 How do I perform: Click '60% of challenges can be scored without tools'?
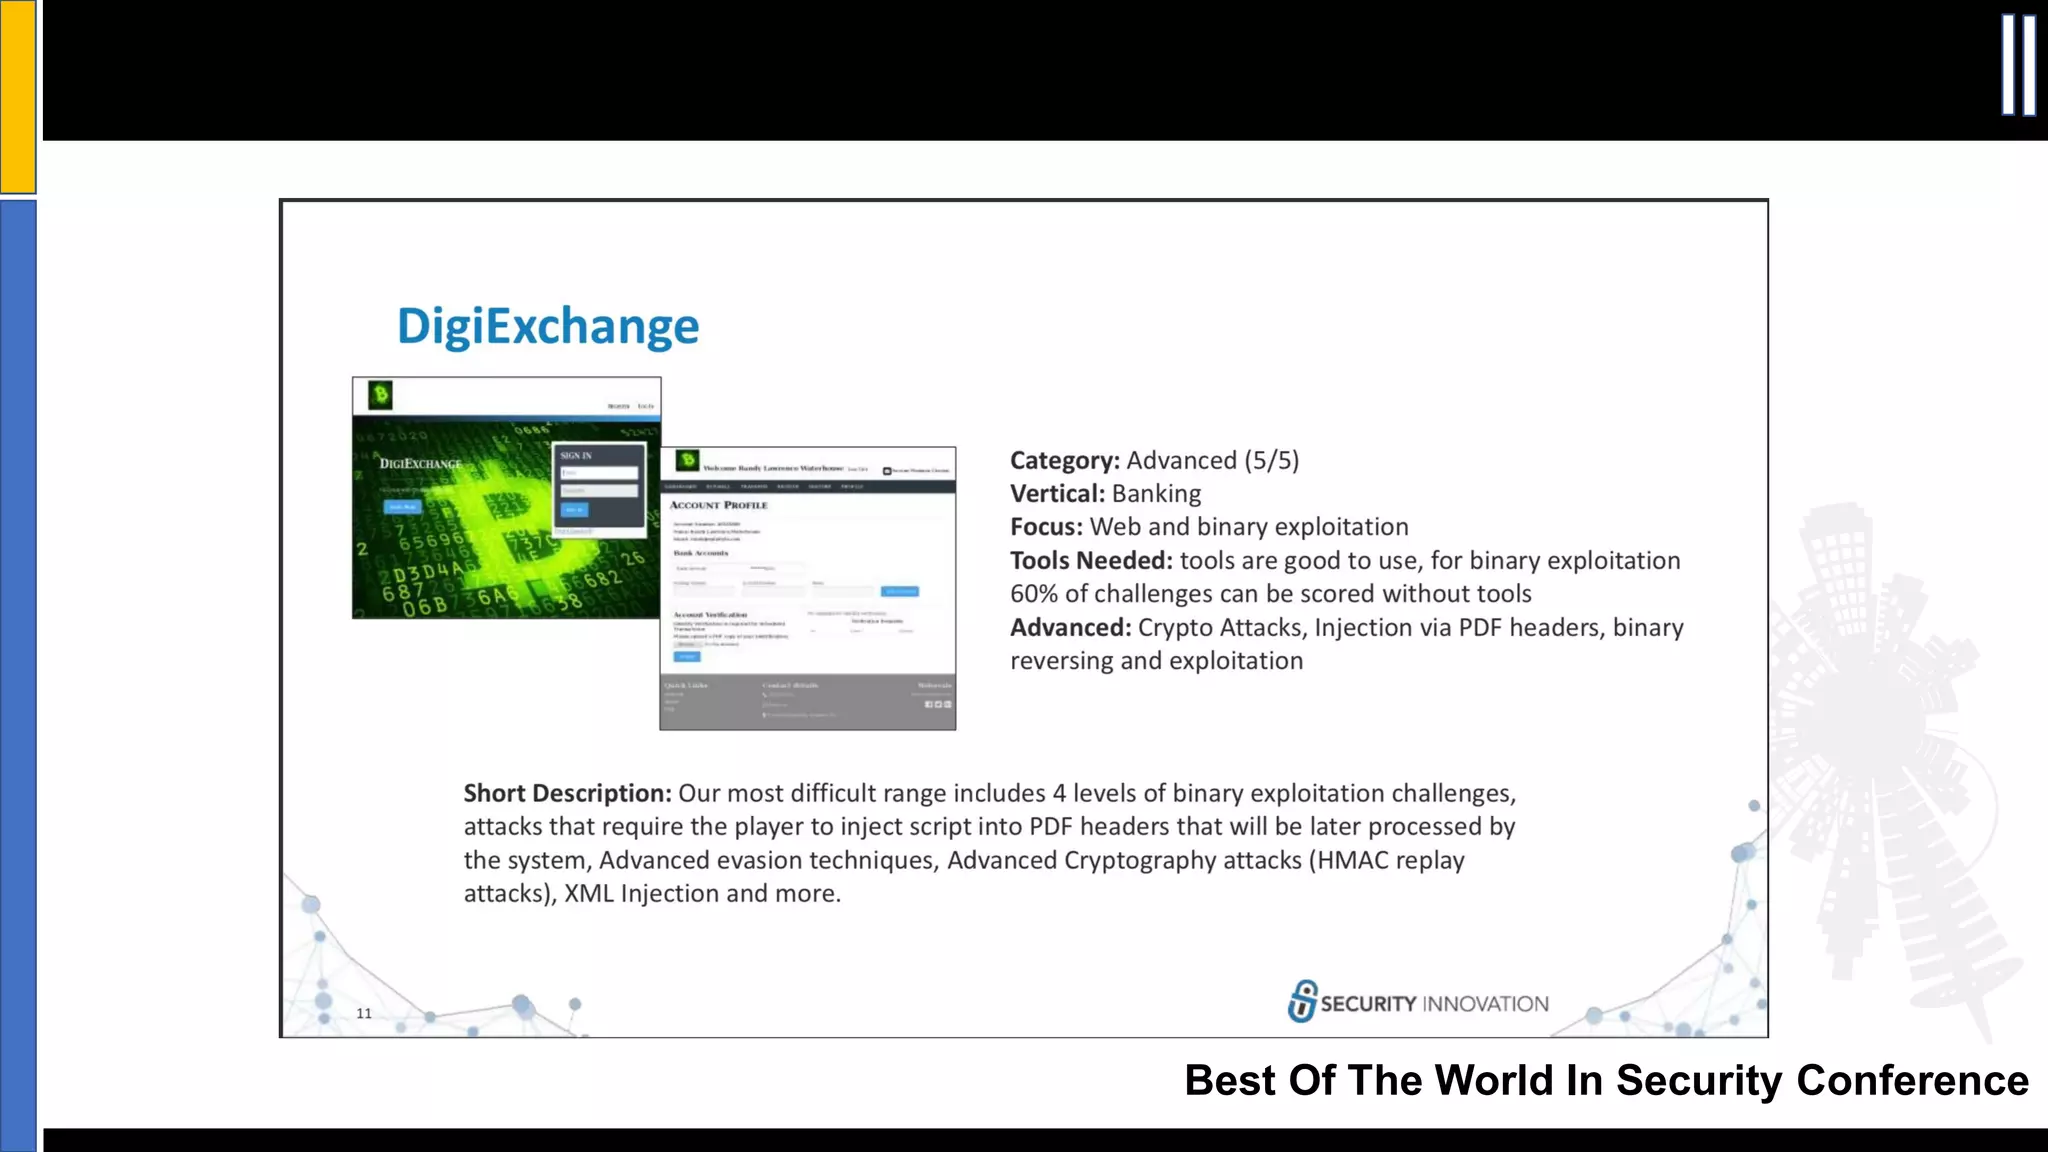[x=1271, y=594]
